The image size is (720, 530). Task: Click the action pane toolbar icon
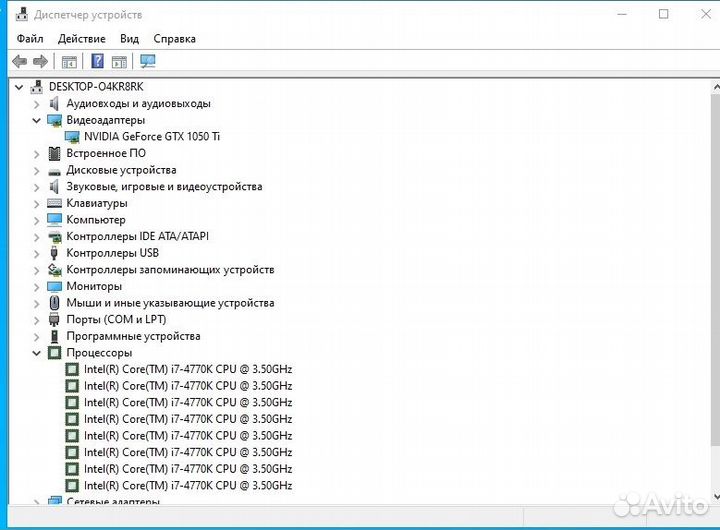(x=119, y=61)
